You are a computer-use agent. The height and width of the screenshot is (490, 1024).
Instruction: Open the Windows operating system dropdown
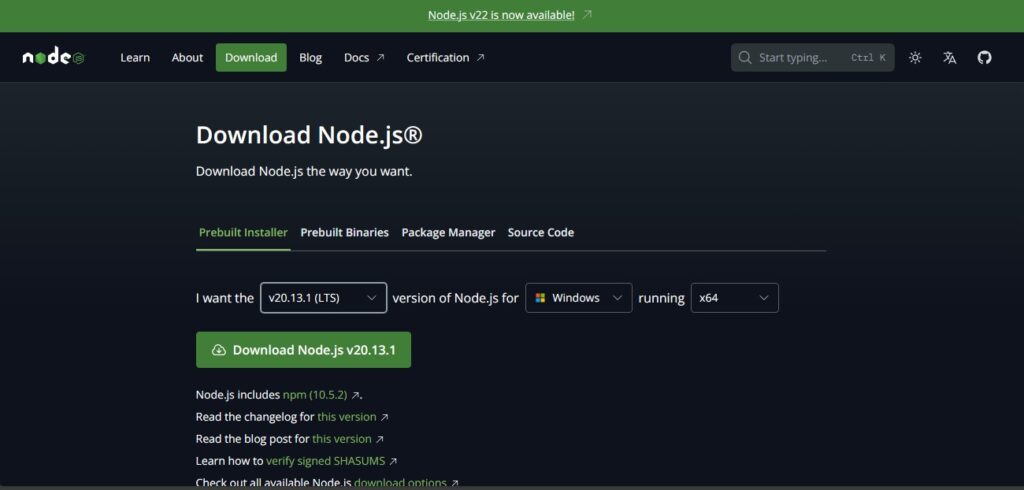pyautogui.click(x=579, y=298)
